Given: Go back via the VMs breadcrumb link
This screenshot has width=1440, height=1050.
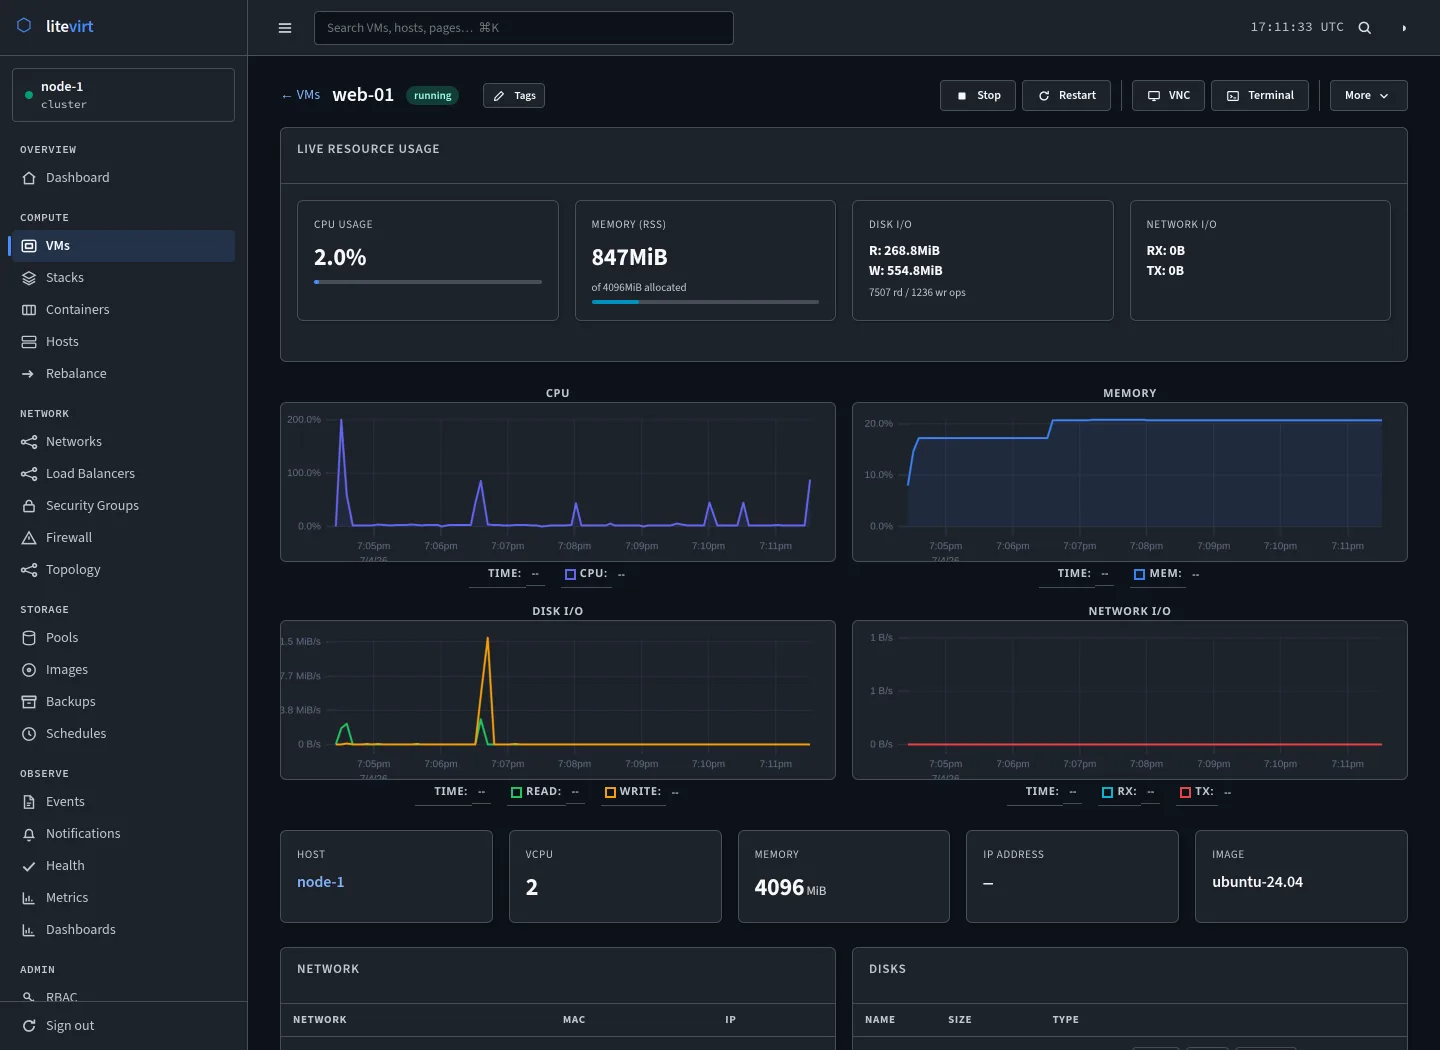Looking at the screenshot, I should (301, 95).
